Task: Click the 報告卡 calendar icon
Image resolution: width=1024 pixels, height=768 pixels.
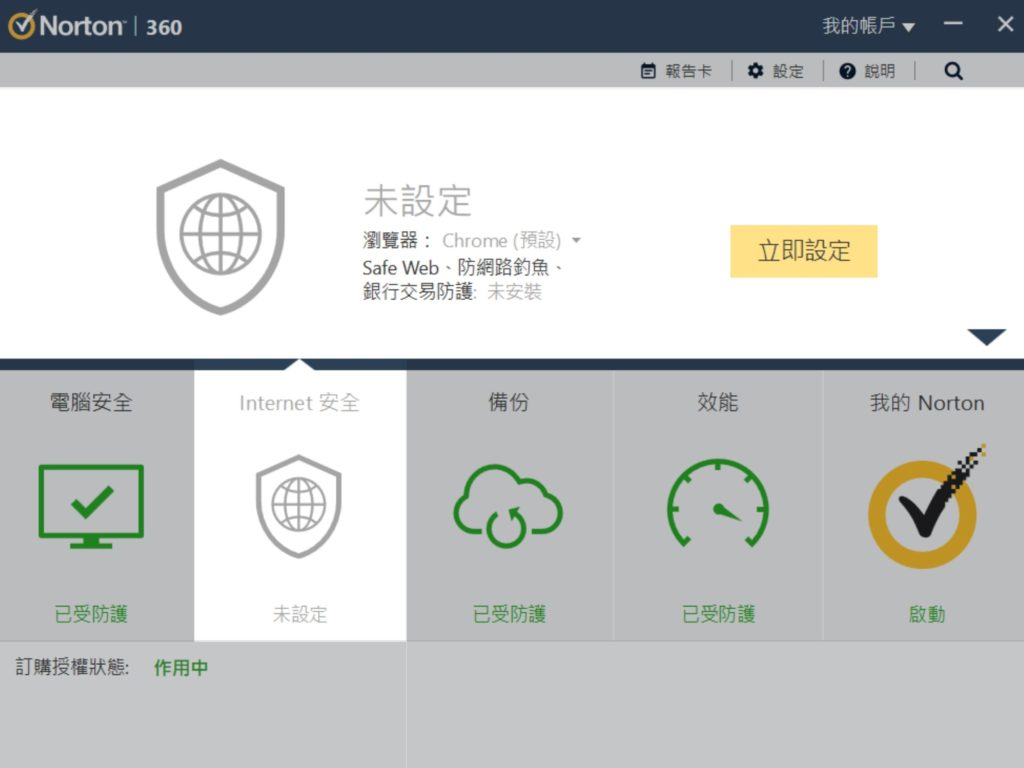Action: pyautogui.click(x=648, y=71)
